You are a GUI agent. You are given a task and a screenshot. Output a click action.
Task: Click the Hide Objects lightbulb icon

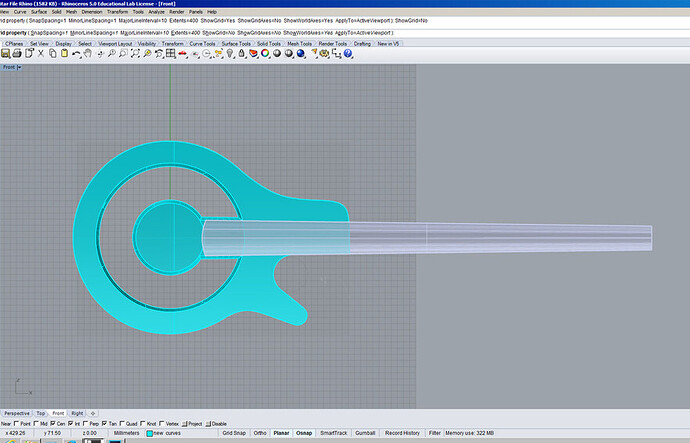click(x=230, y=53)
